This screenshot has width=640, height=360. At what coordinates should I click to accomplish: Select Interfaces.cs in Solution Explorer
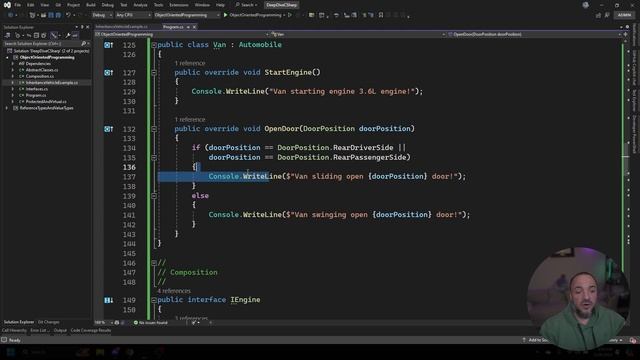pyautogui.click(x=37, y=89)
